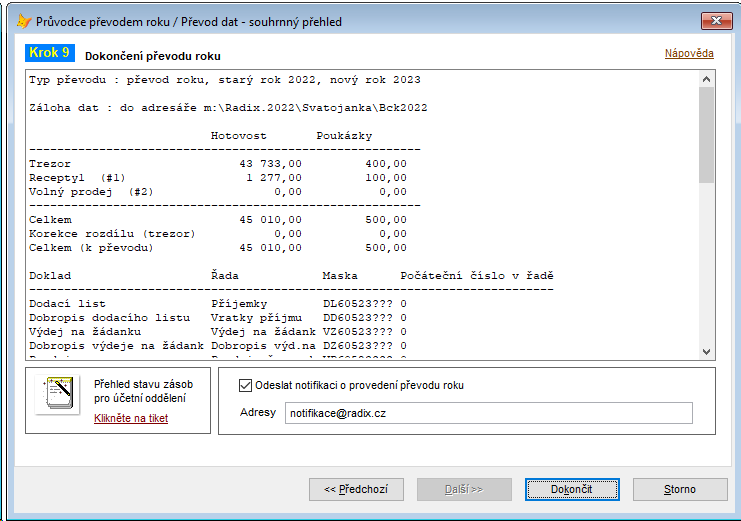Click the Typ převodu line in summary
Viewport: 741px width, 521px height.
tap(225, 80)
